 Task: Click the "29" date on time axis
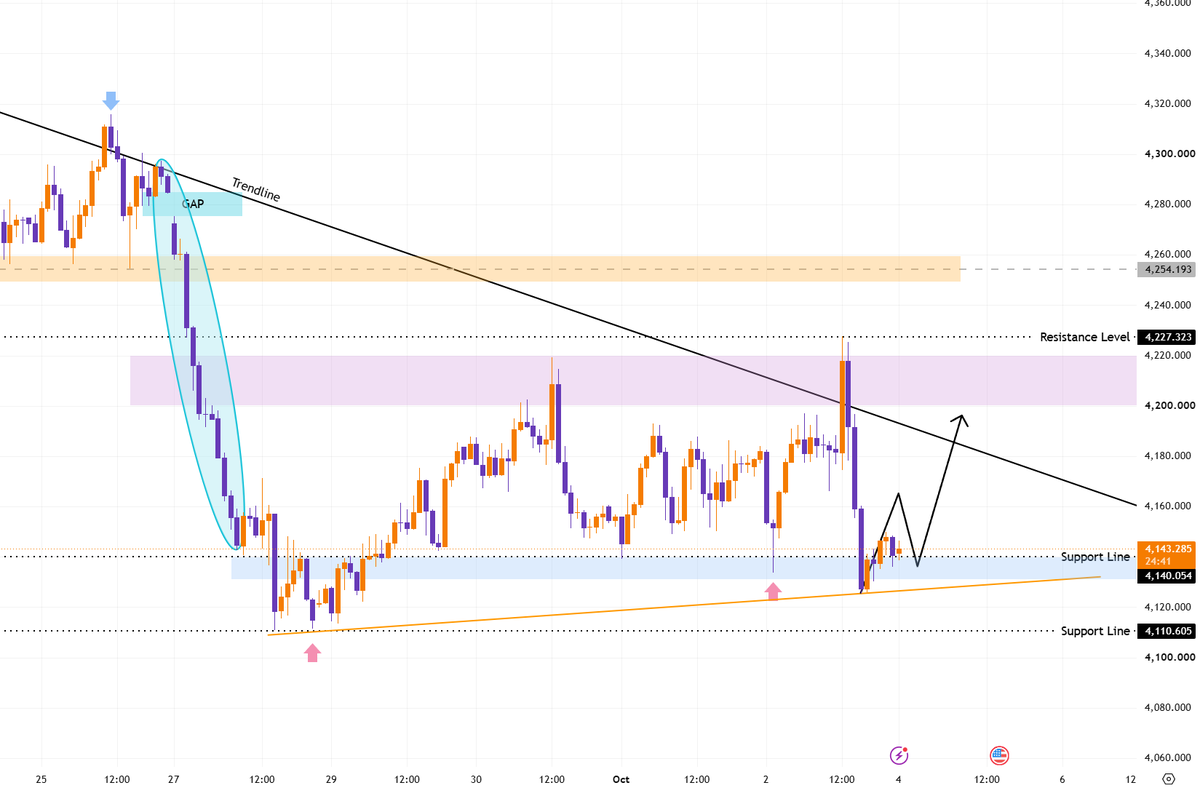tap(331, 778)
